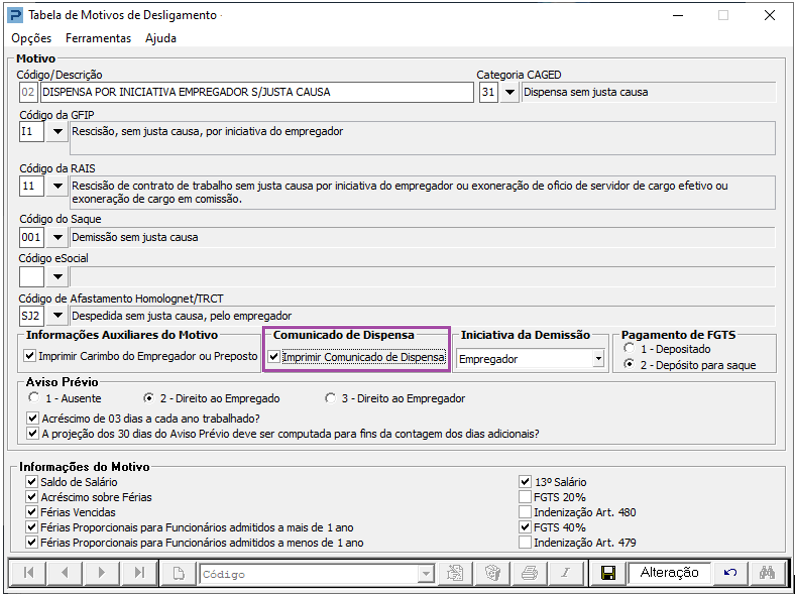Toggle Imprimir Comunicado de Dispensa checkbox

click(x=274, y=357)
